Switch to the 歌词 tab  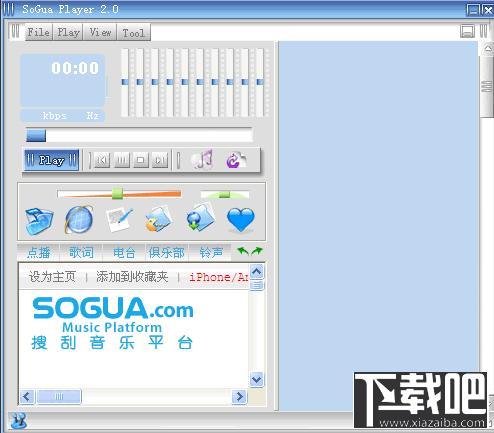pyautogui.click(x=81, y=253)
